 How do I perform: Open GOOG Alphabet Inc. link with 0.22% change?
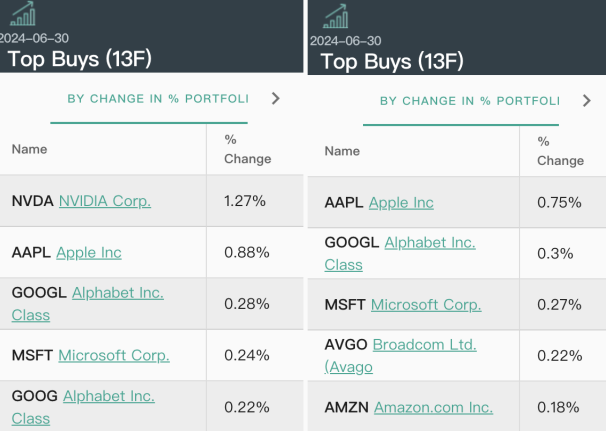click(108, 396)
